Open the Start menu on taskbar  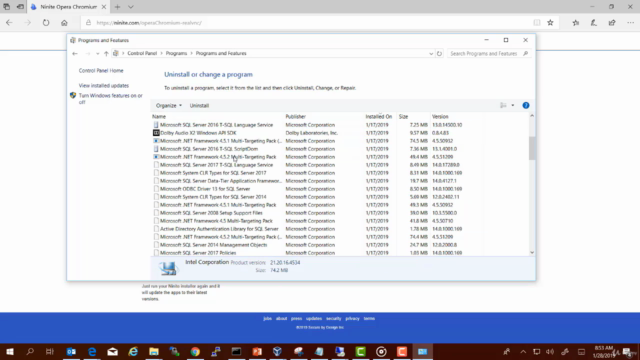tap(9, 351)
